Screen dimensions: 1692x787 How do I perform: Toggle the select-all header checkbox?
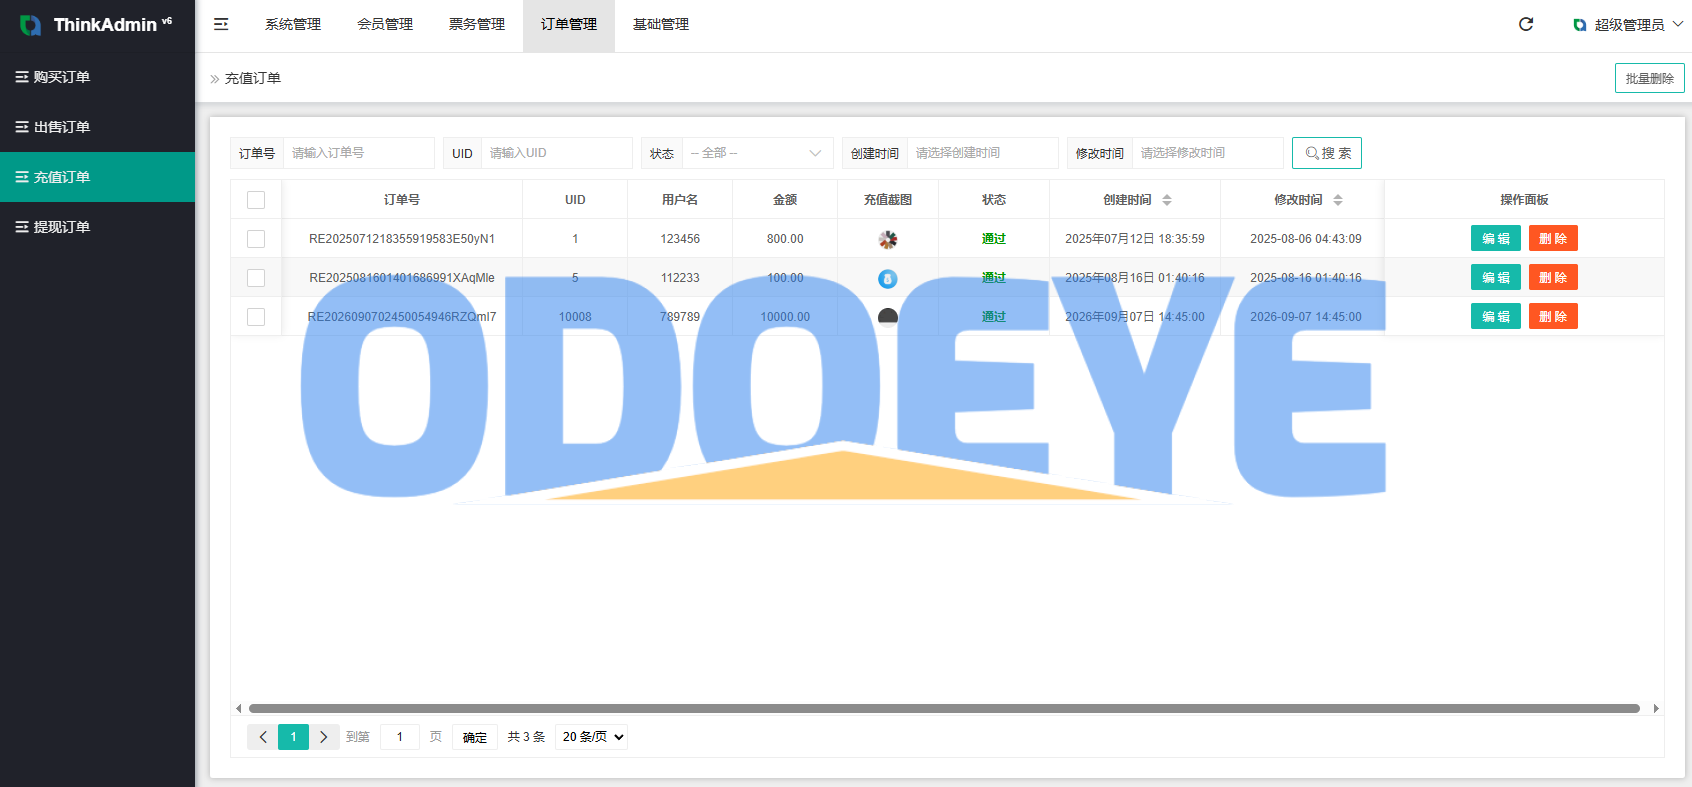click(x=256, y=200)
